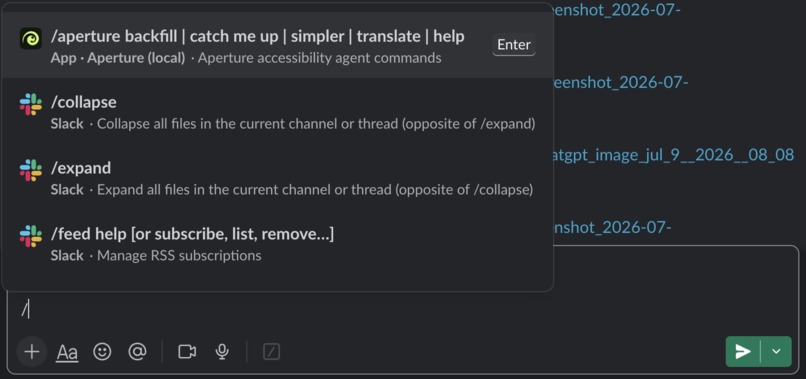Image resolution: width=806 pixels, height=379 pixels.
Task: Select the /aperture backfill command
Action: click(278, 45)
